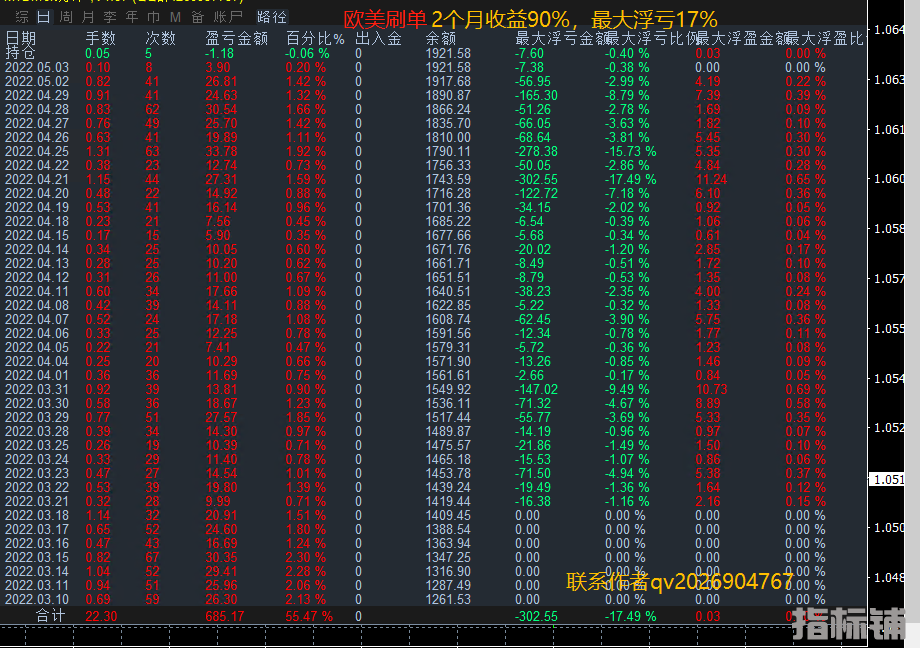
Task: Click the 余额 column header
Action: [x=441, y=38]
